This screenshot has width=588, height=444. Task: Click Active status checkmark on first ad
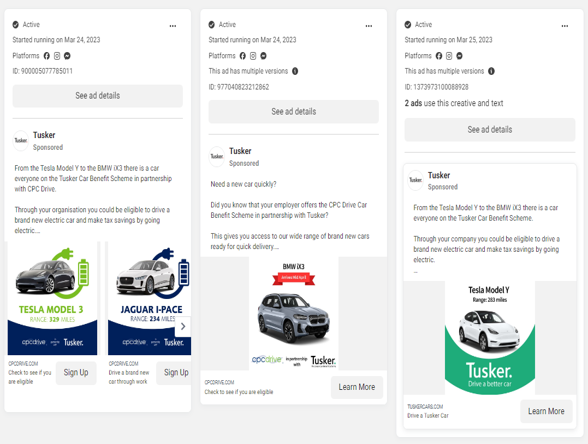tap(15, 25)
